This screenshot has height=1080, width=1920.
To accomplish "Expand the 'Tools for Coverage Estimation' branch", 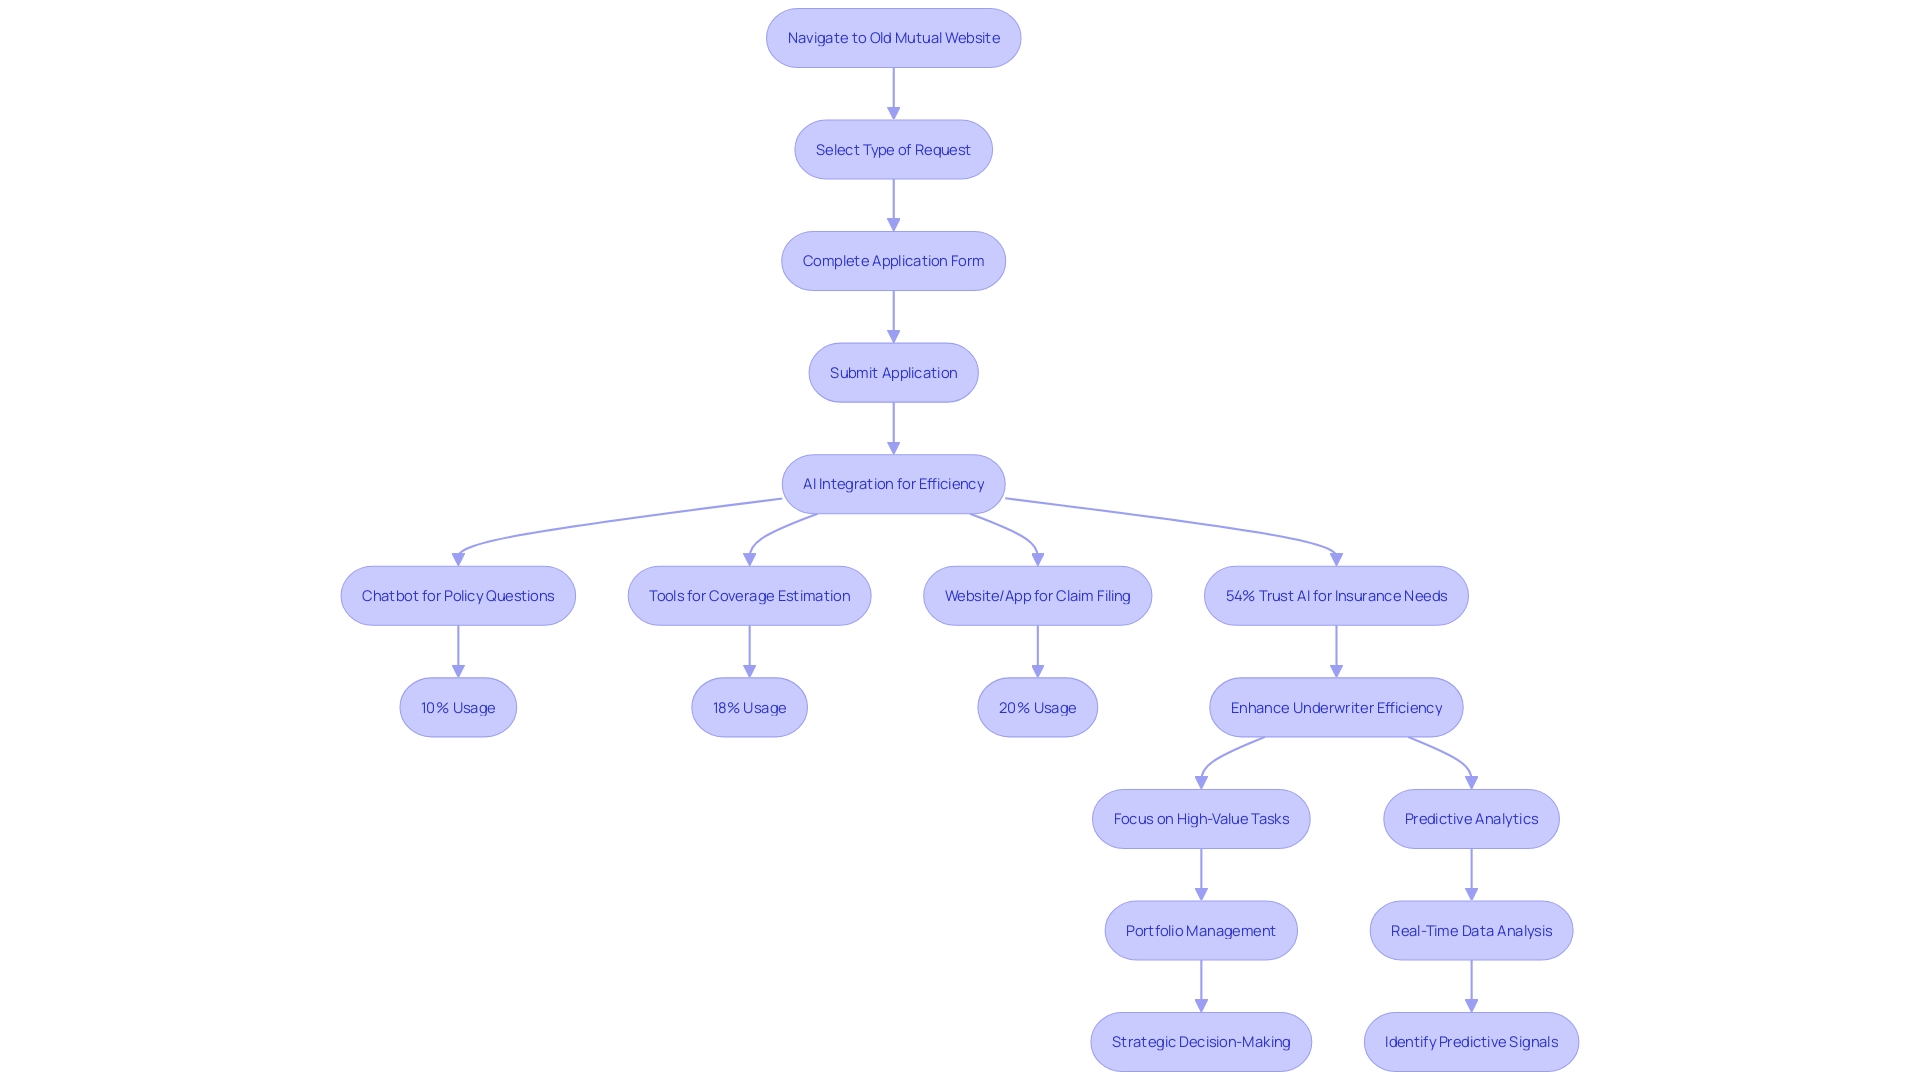I will pyautogui.click(x=749, y=595).
